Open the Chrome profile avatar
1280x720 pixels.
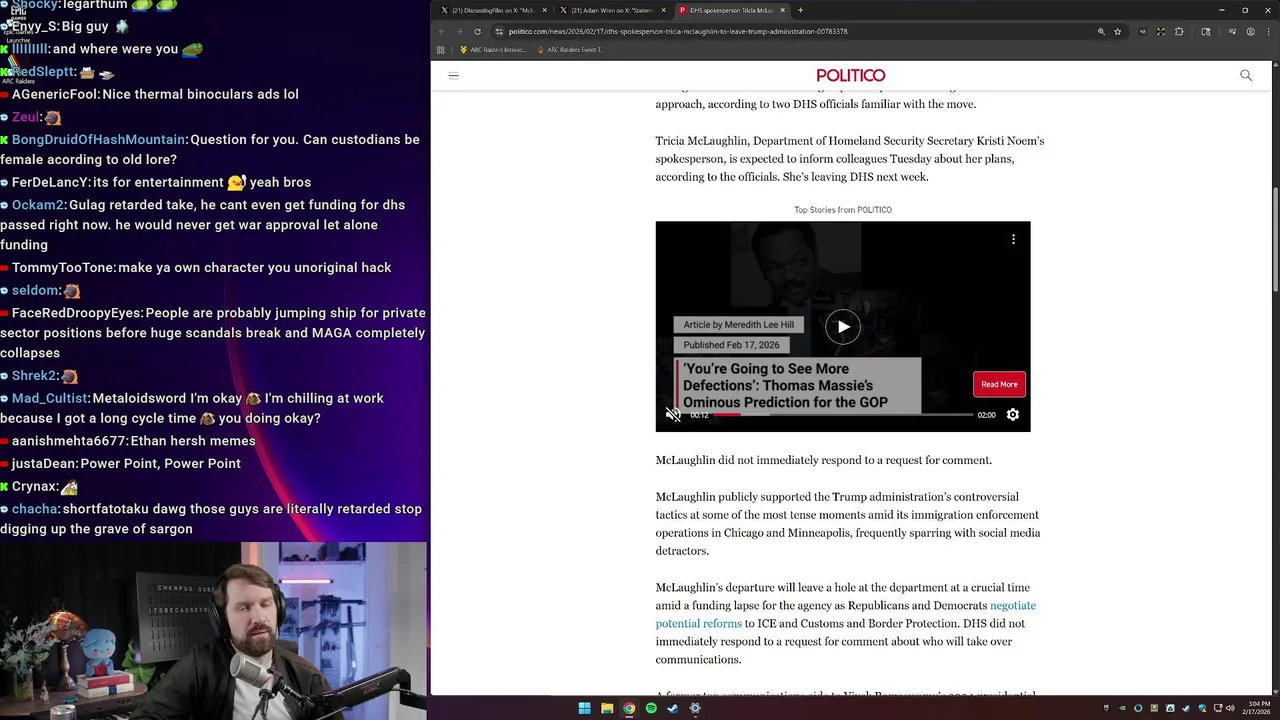[x=1249, y=31]
